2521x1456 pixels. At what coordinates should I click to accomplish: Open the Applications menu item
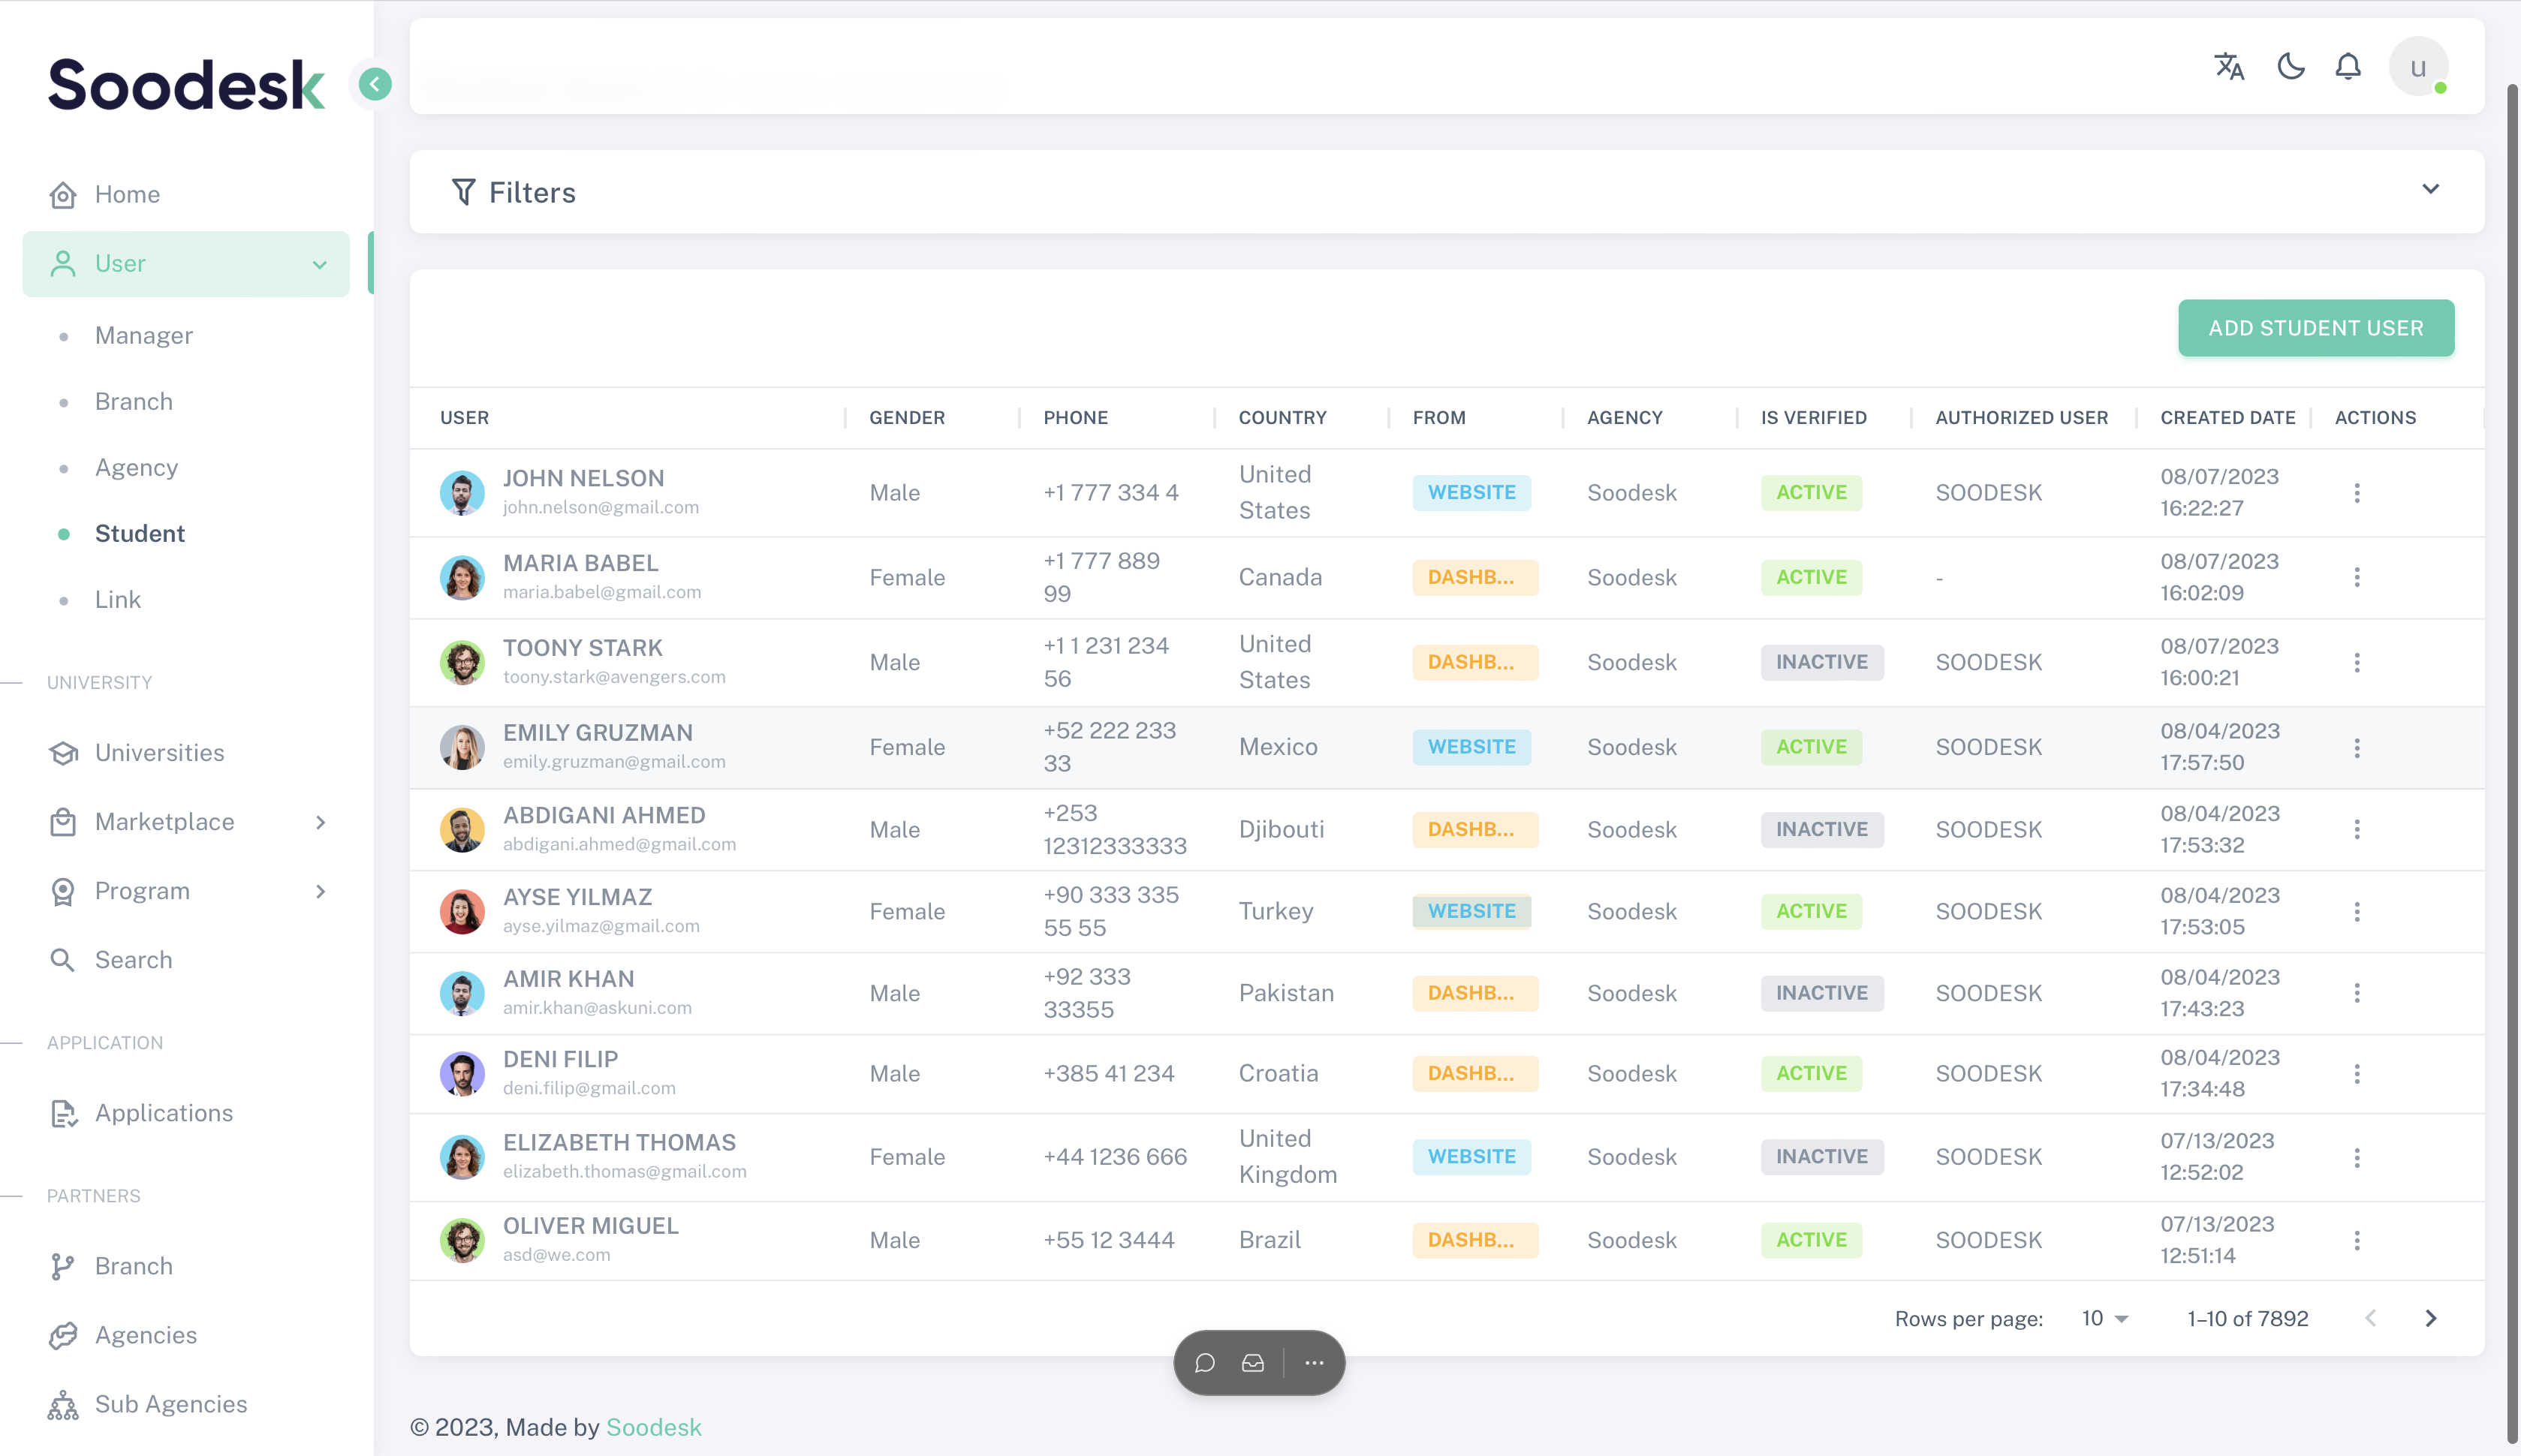pos(163,1113)
